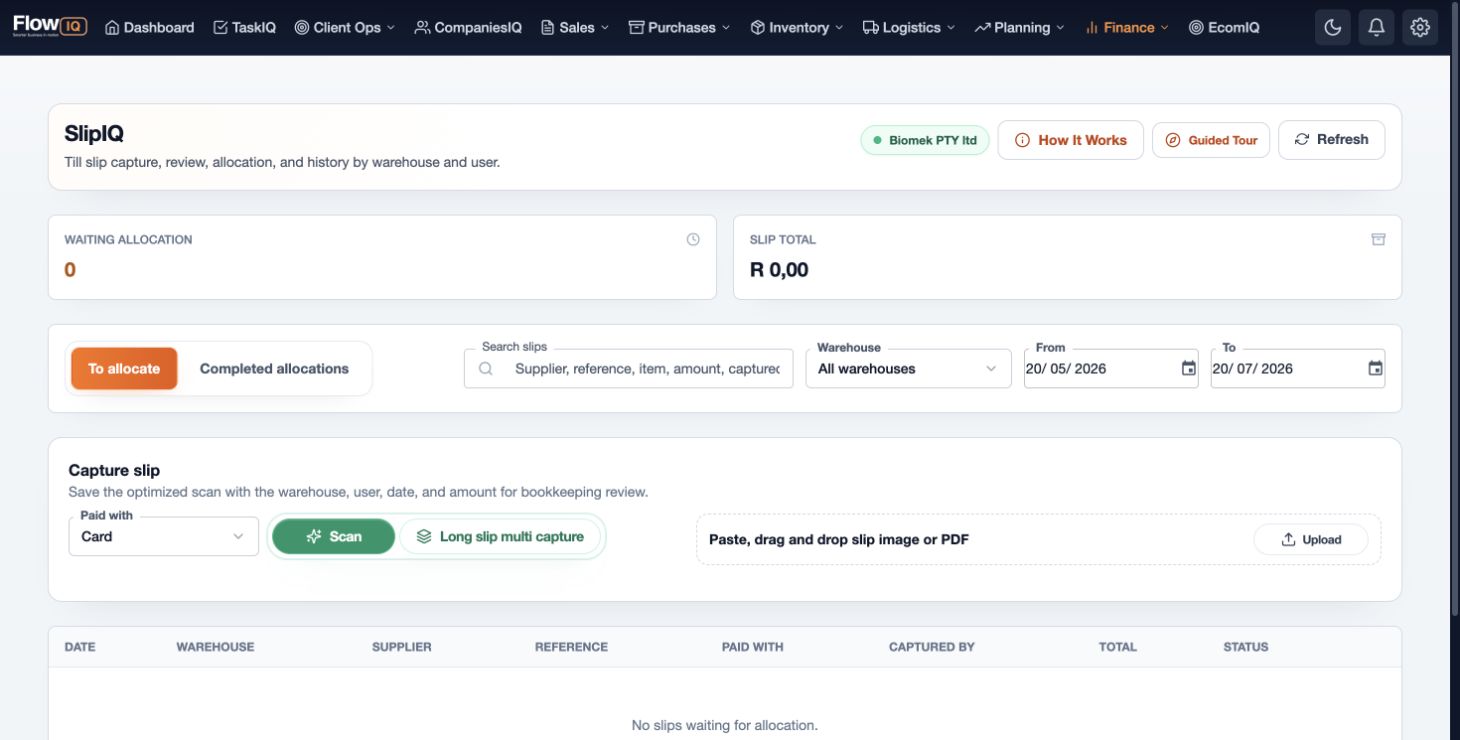Expand the Purchases menu
This screenshot has width=1460, height=740.
coord(679,28)
